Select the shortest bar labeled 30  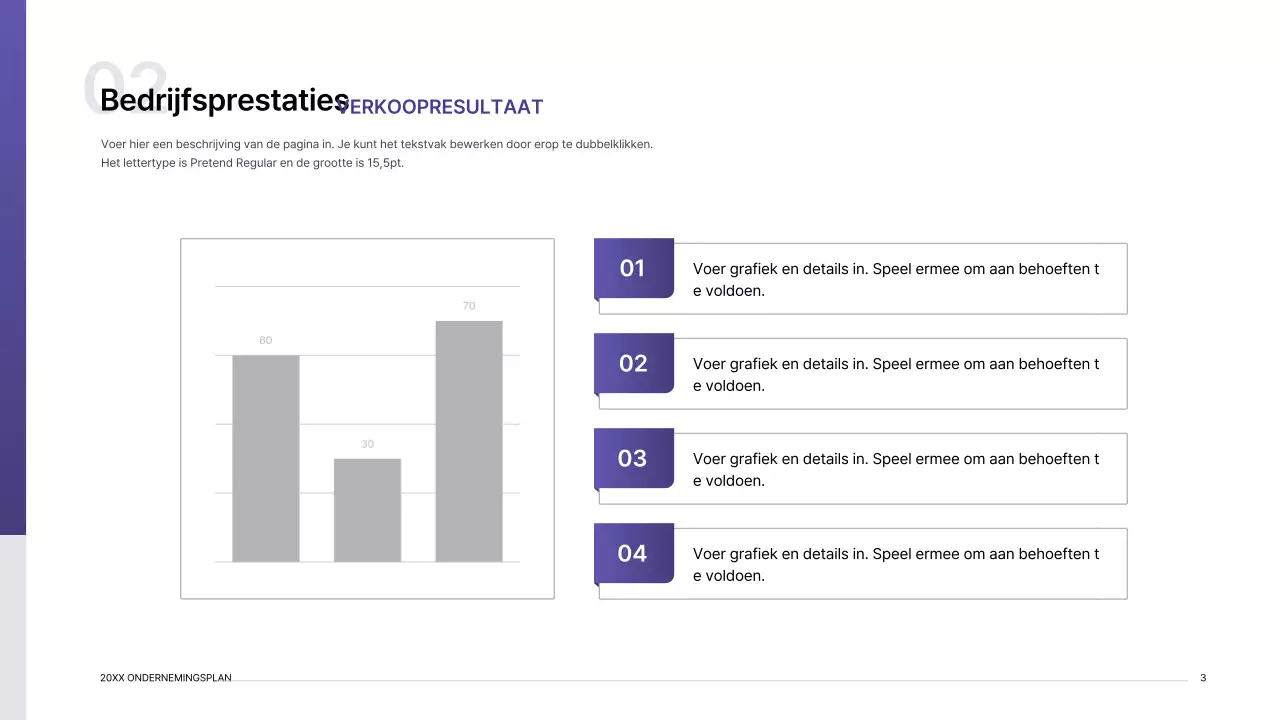[367, 510]
